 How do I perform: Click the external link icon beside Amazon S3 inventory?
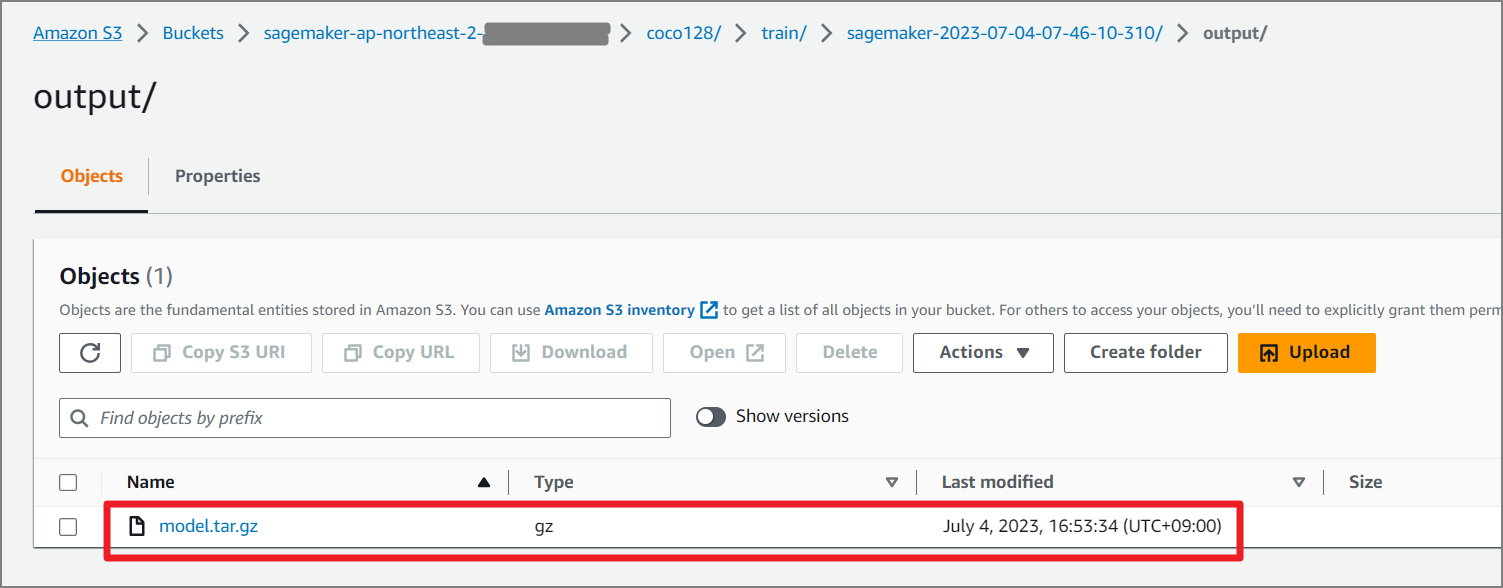709,310
